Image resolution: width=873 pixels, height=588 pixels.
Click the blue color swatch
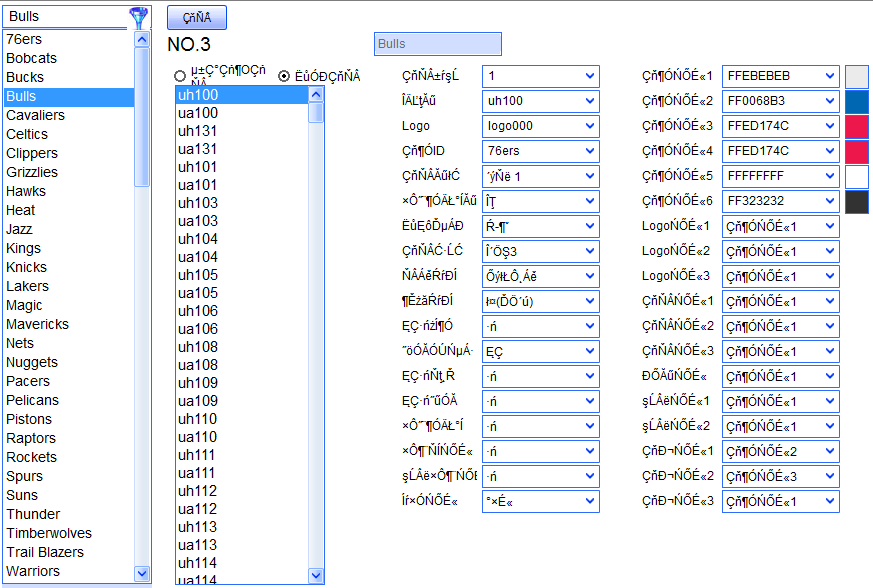point(857,102)
